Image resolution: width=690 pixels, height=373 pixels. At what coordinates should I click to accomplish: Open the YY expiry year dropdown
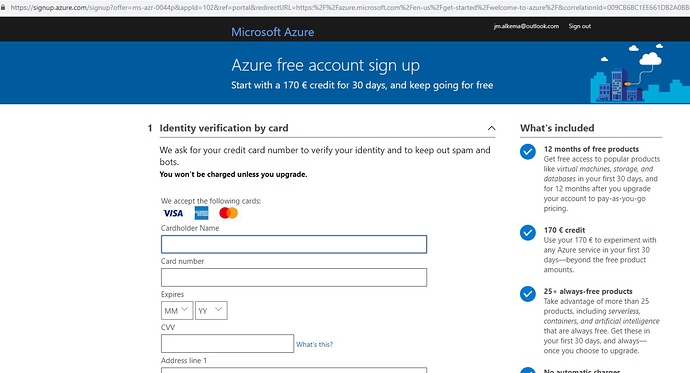point(211,311)
